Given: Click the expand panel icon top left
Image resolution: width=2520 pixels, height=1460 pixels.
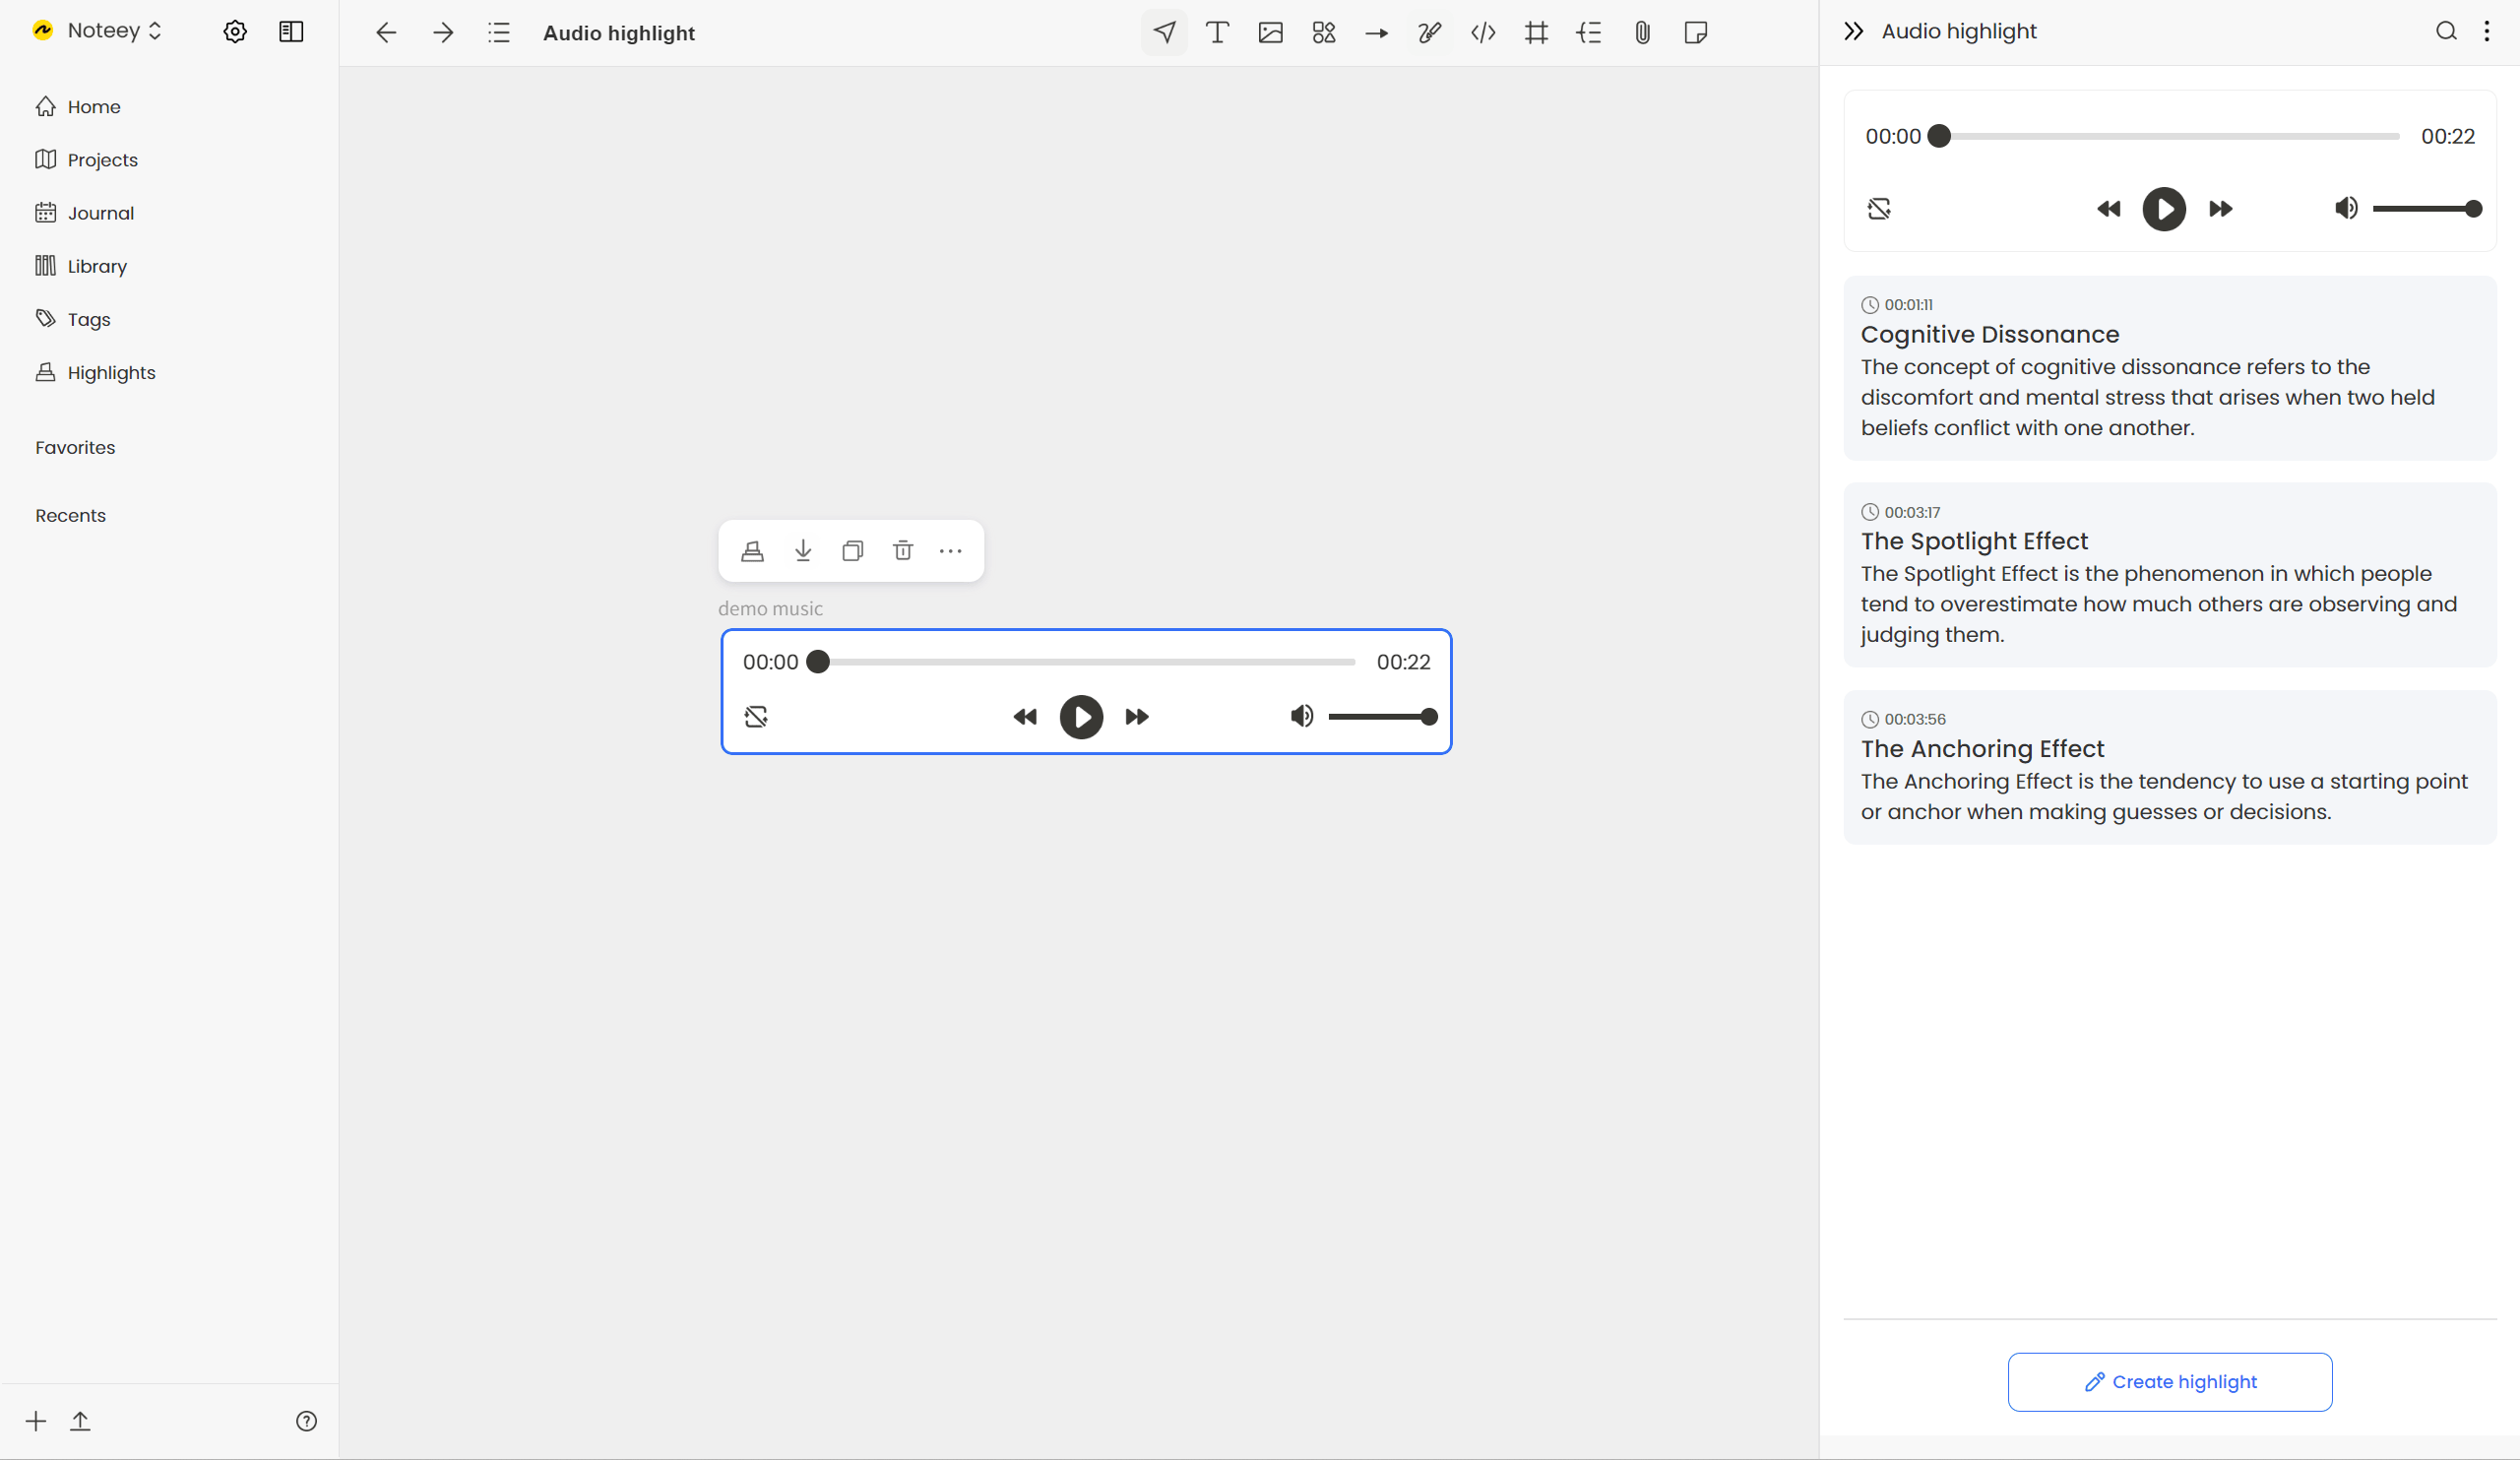Looking at the screenshot, I should 292,32.
